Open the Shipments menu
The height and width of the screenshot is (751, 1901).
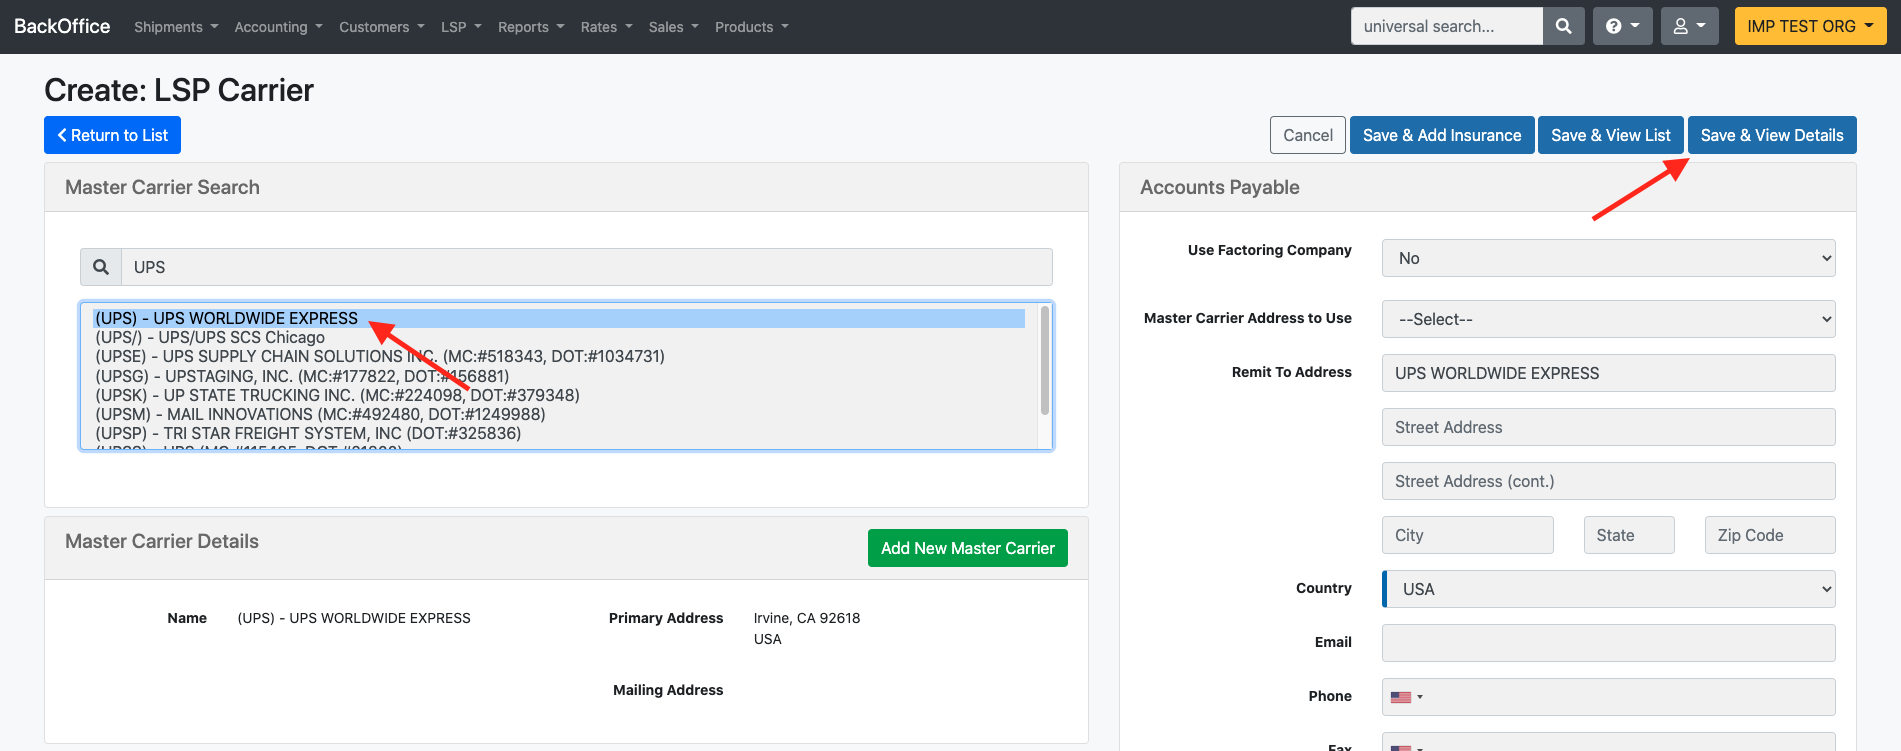(x=176, y=27)
